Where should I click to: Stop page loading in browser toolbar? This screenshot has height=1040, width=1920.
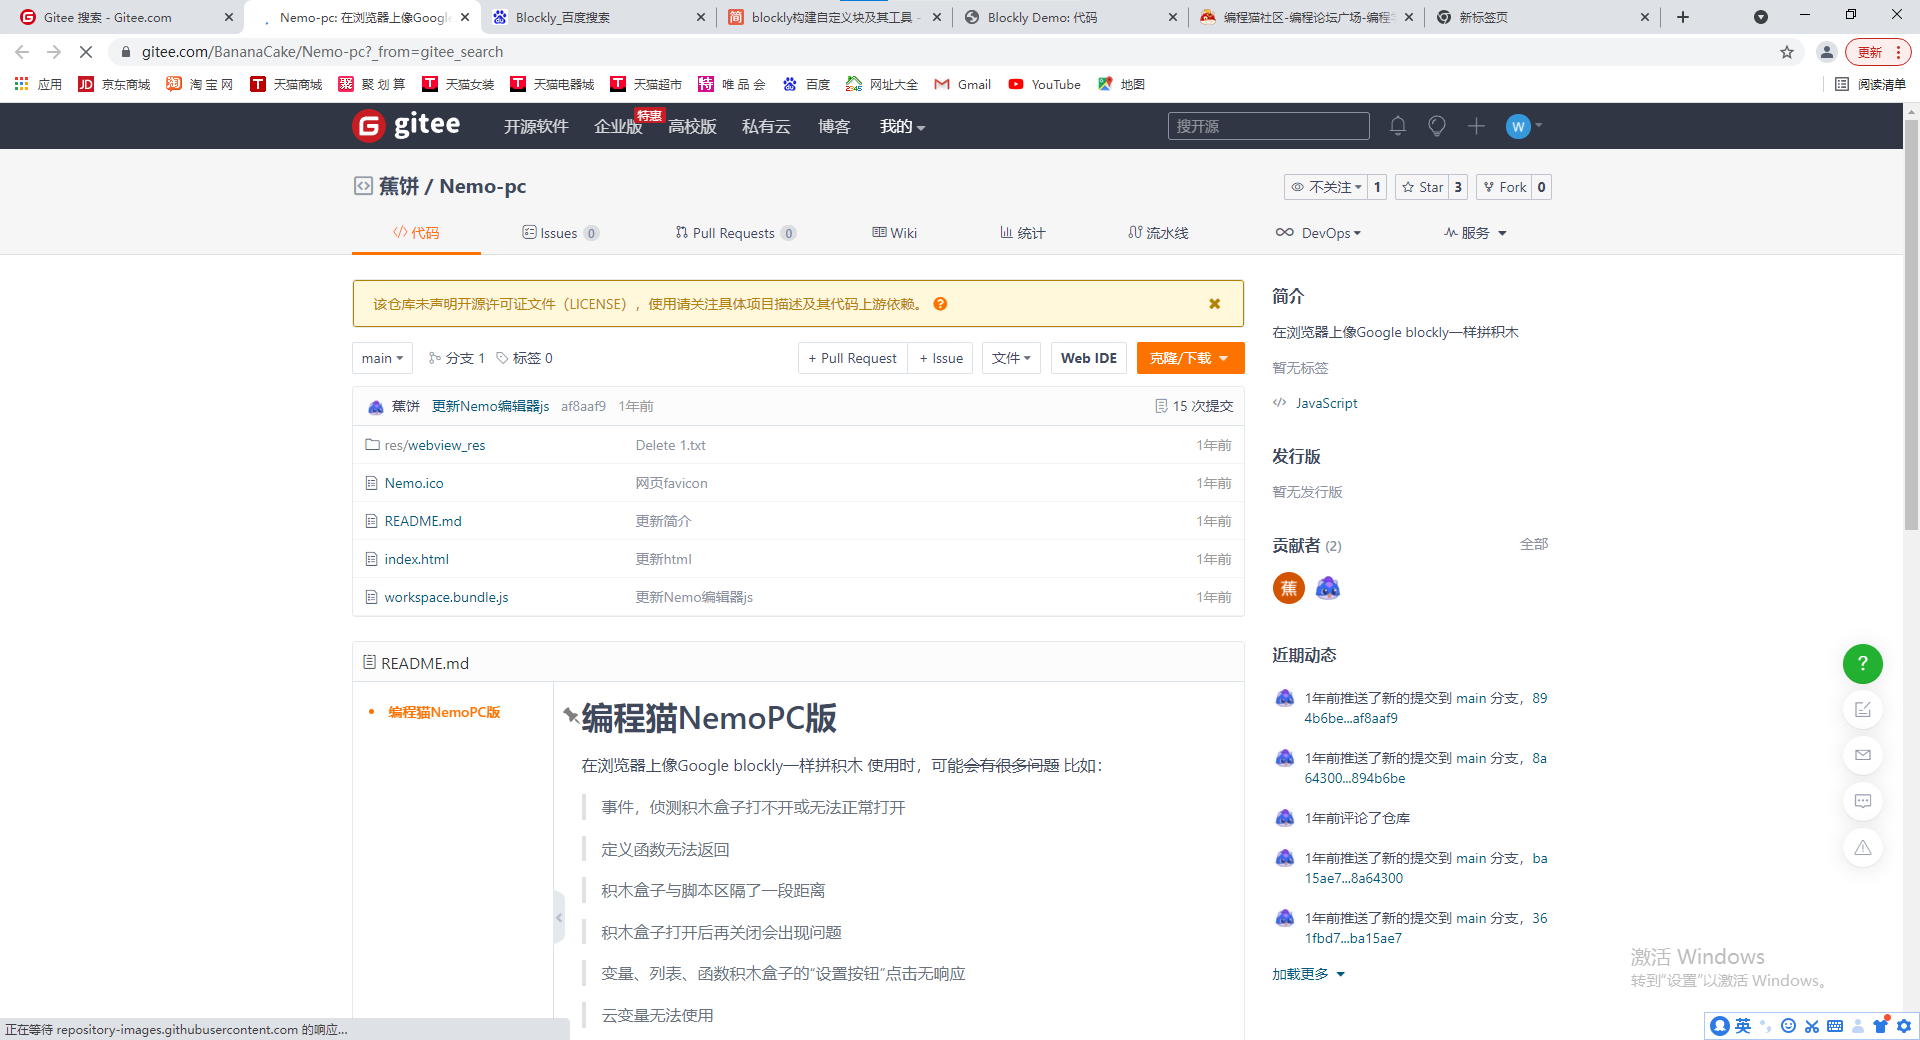coord(86,52)
